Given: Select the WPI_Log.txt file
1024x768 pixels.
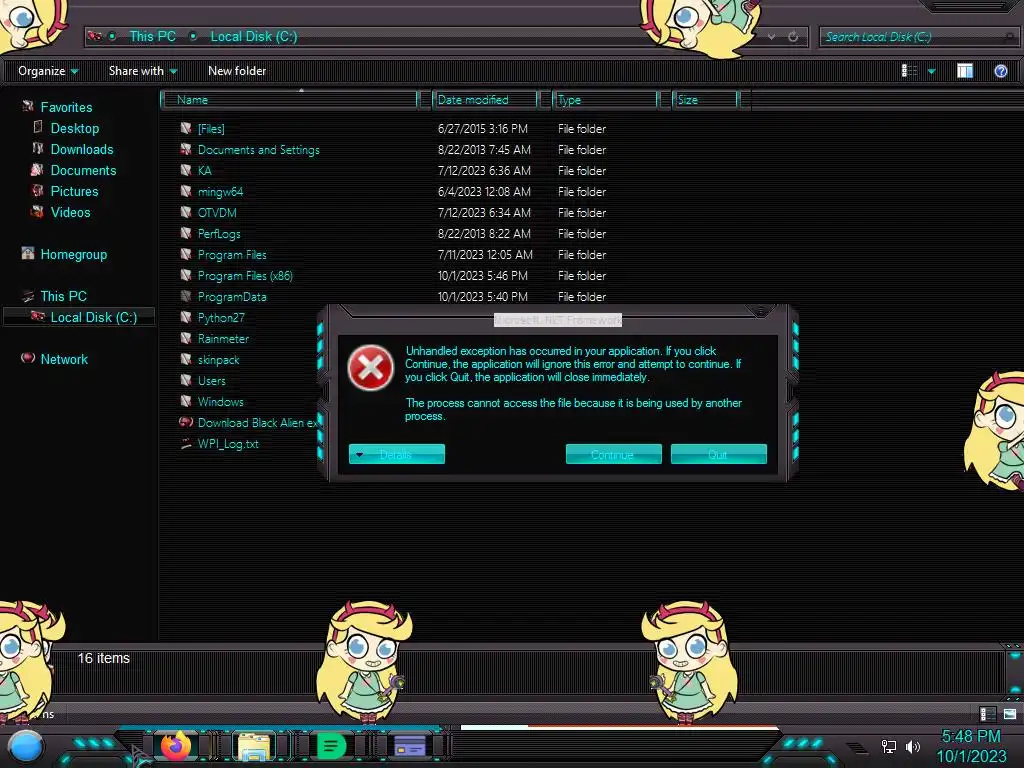Looking at the screenshot, I should tap(228, 443).
